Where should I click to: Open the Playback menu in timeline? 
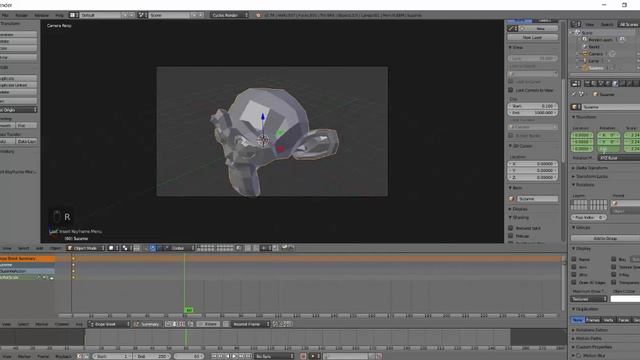(x=63, y=356)
